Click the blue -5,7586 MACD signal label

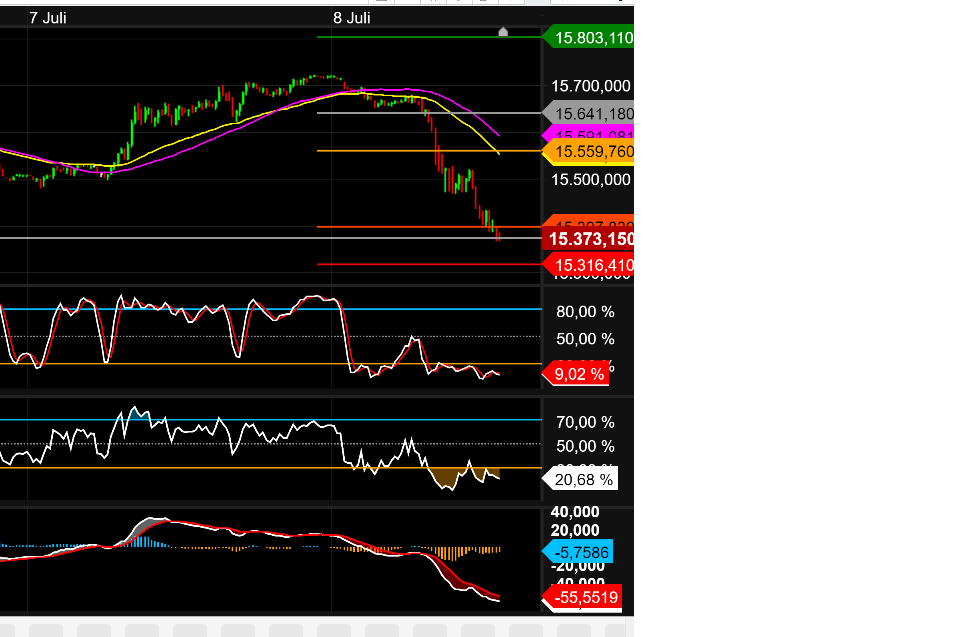580,550
